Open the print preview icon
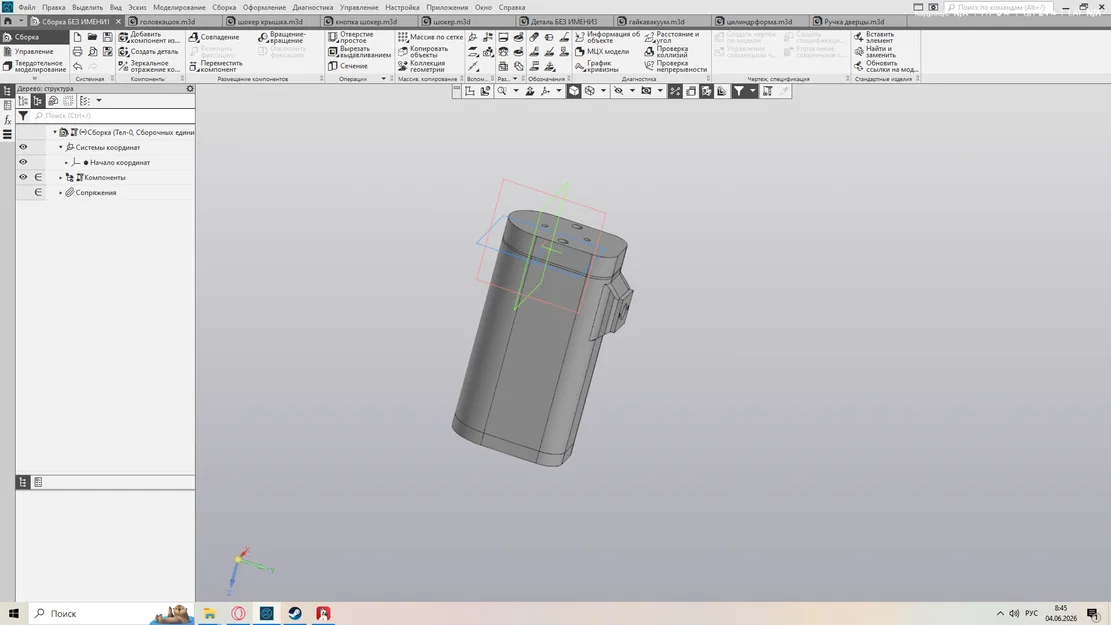The image size is (1111, 625). pyautogui.click(x=92, y=52)
